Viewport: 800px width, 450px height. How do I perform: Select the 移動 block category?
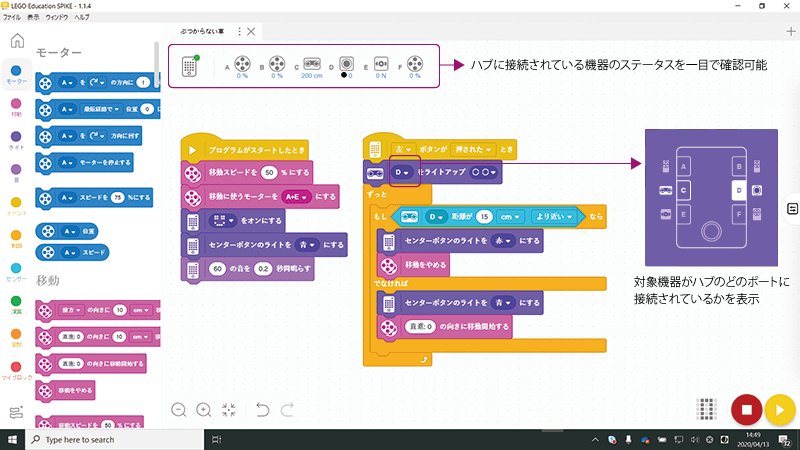[16, 107]
